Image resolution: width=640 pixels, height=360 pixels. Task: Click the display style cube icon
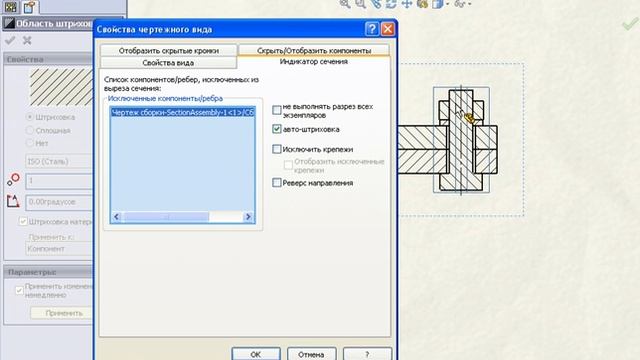tap(438, 4)
